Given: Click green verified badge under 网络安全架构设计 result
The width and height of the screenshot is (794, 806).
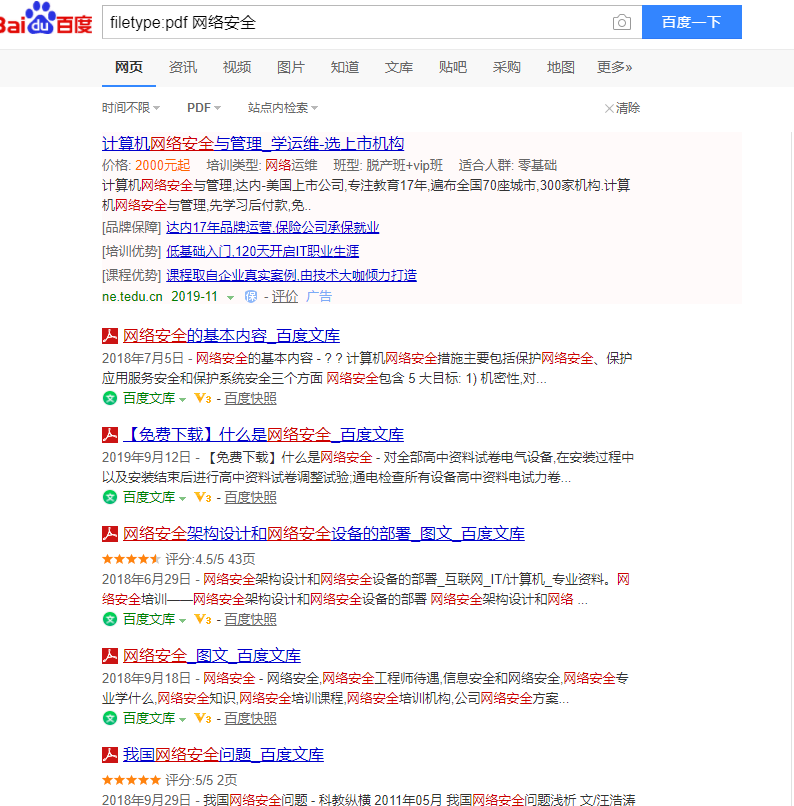Looking at the screenshot, I should (x=110, y=619).
